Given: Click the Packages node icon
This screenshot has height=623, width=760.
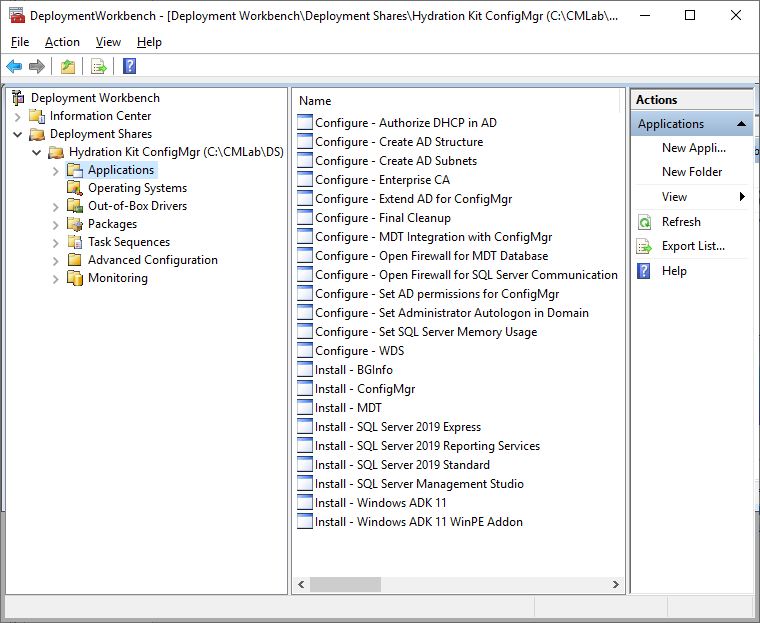Looking at the screenshot, I should tap(75, 224).
